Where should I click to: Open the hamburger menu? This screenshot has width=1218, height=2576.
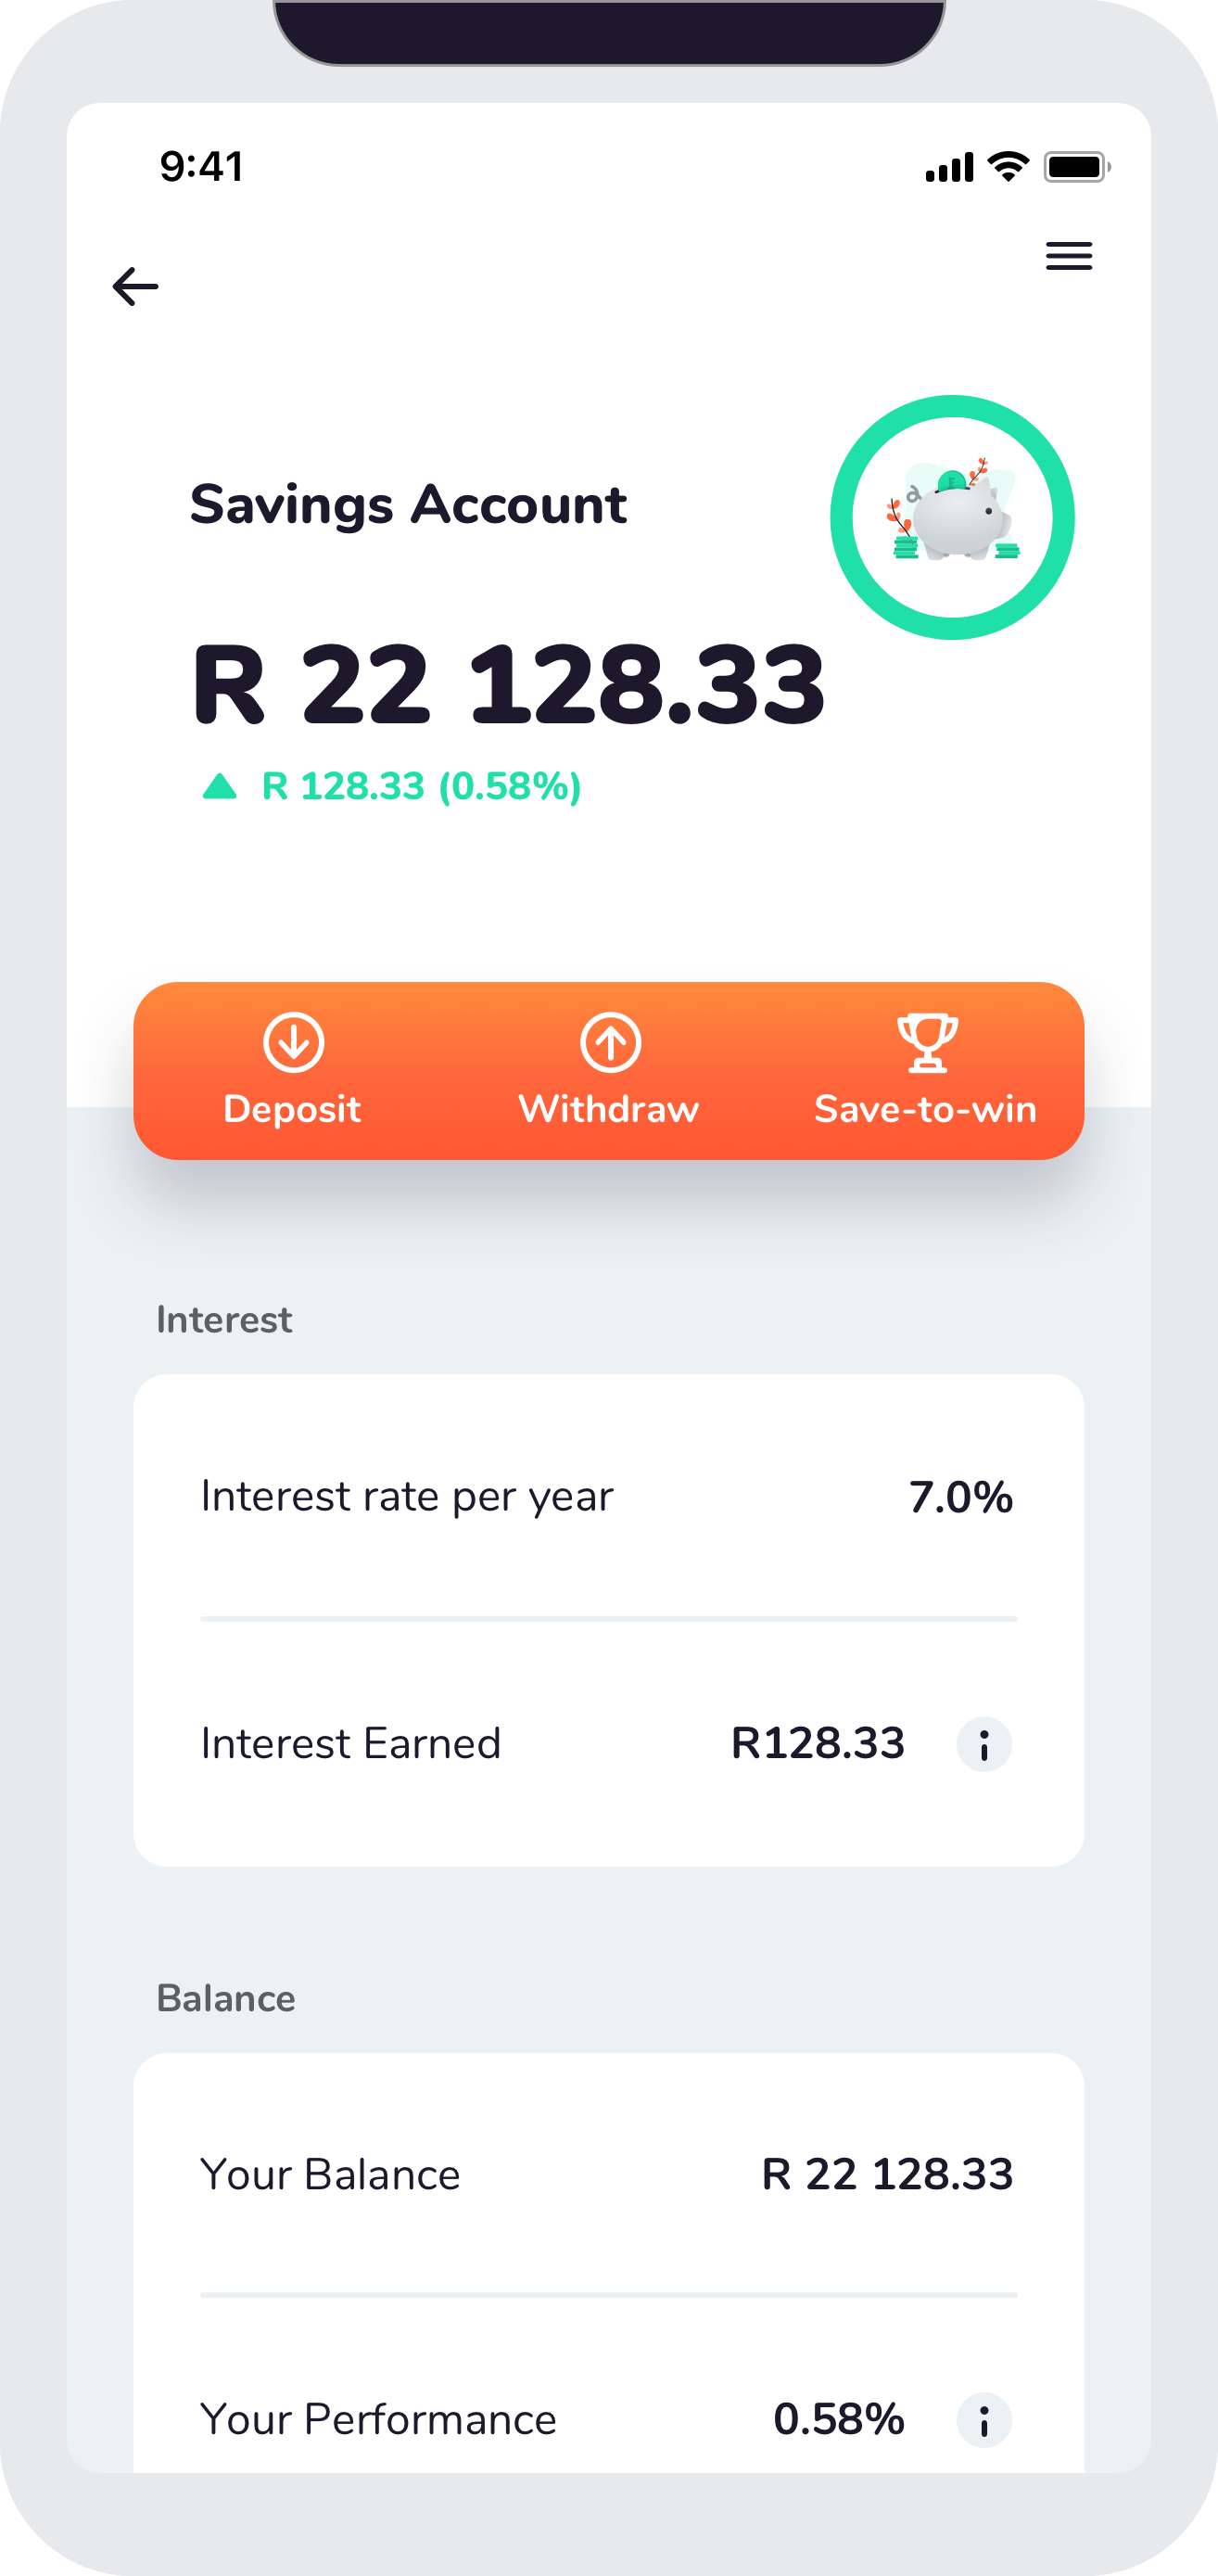[x=1068, y=257]
